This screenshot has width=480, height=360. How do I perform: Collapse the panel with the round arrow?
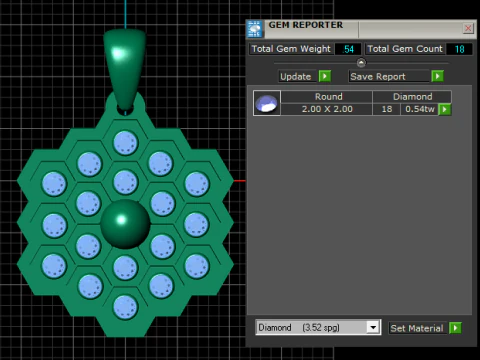pos(361,63)
